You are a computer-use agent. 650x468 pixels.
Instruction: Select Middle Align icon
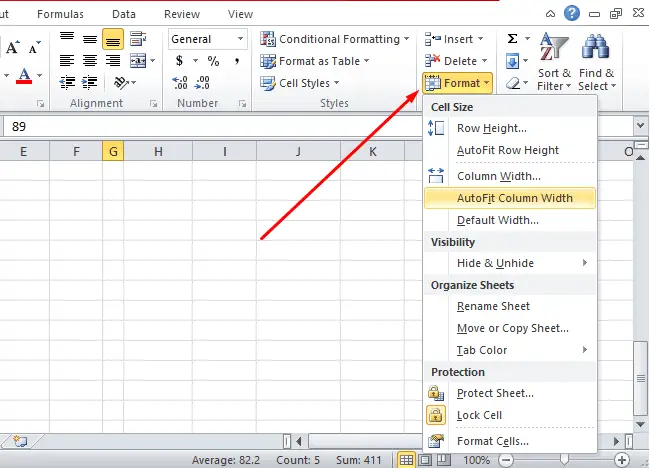click(90, 39)
